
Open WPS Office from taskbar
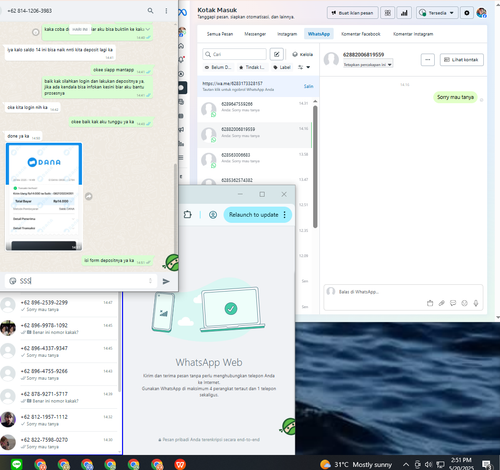point(180,464)
